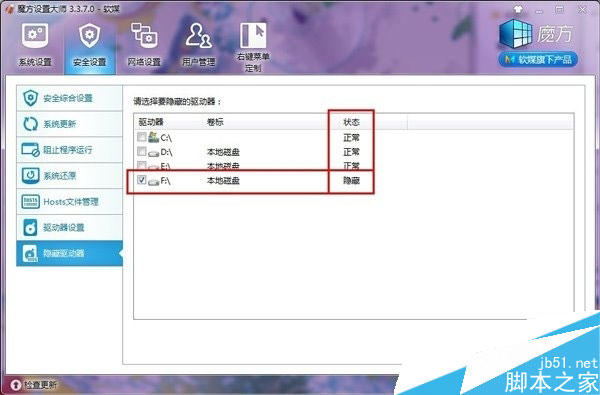Click the 软媒旗下产品 button

pyautogui.click(x=538, y=59)
